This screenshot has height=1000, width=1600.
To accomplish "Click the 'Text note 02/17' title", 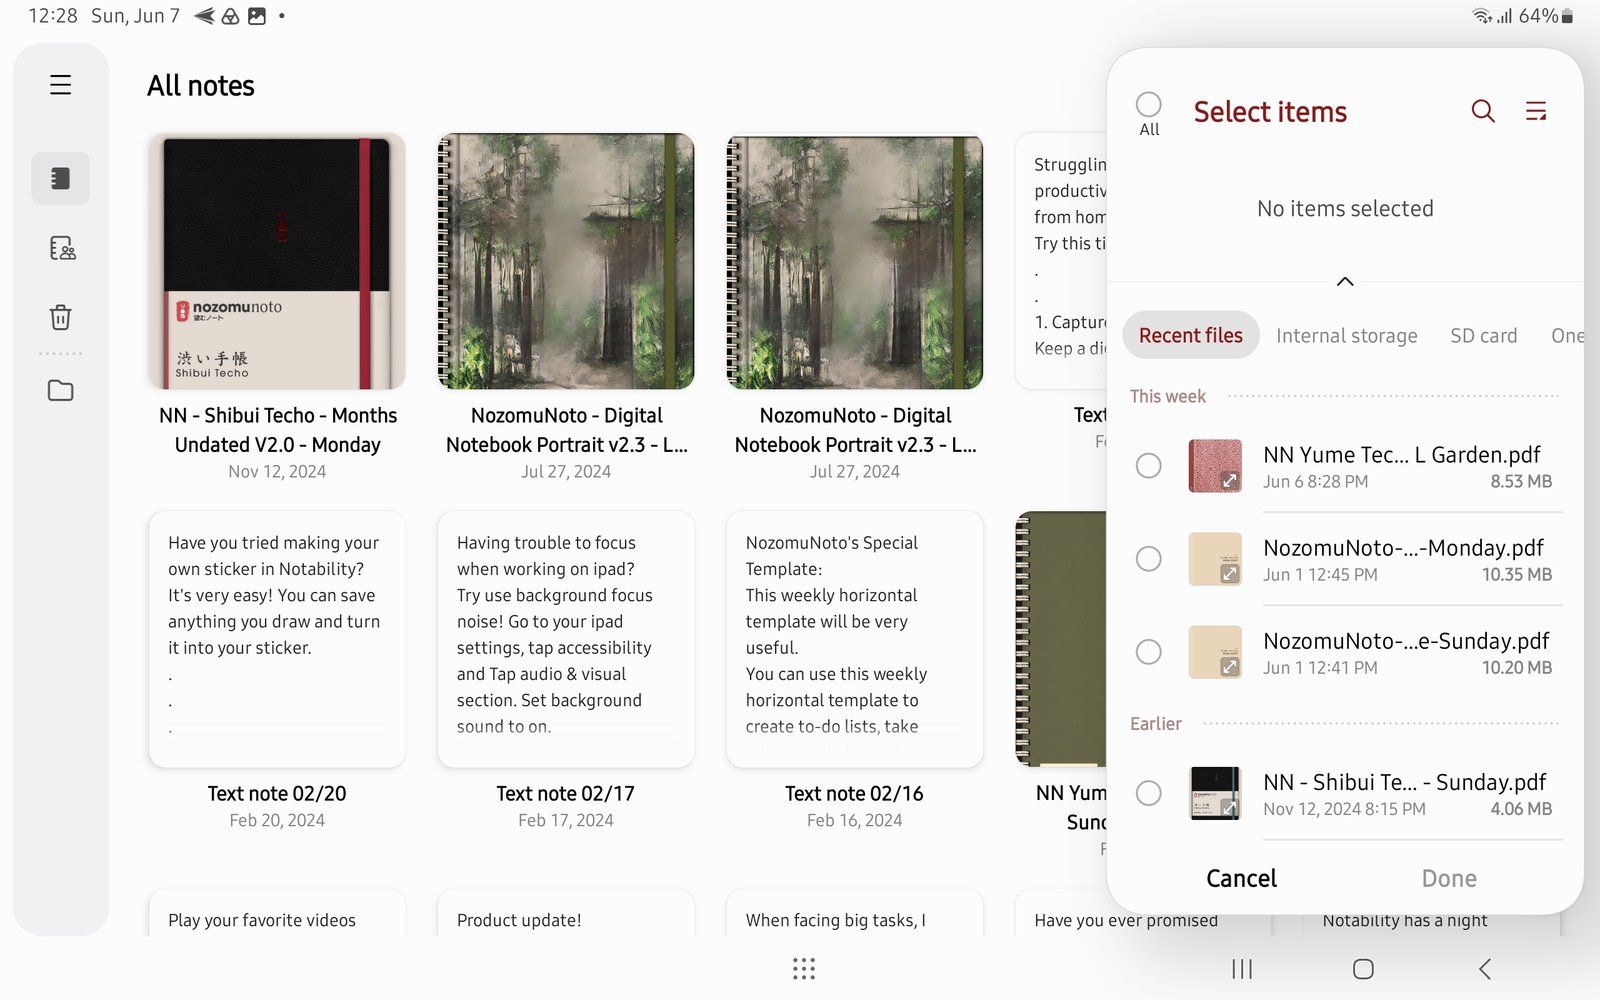I will (566, 793).
